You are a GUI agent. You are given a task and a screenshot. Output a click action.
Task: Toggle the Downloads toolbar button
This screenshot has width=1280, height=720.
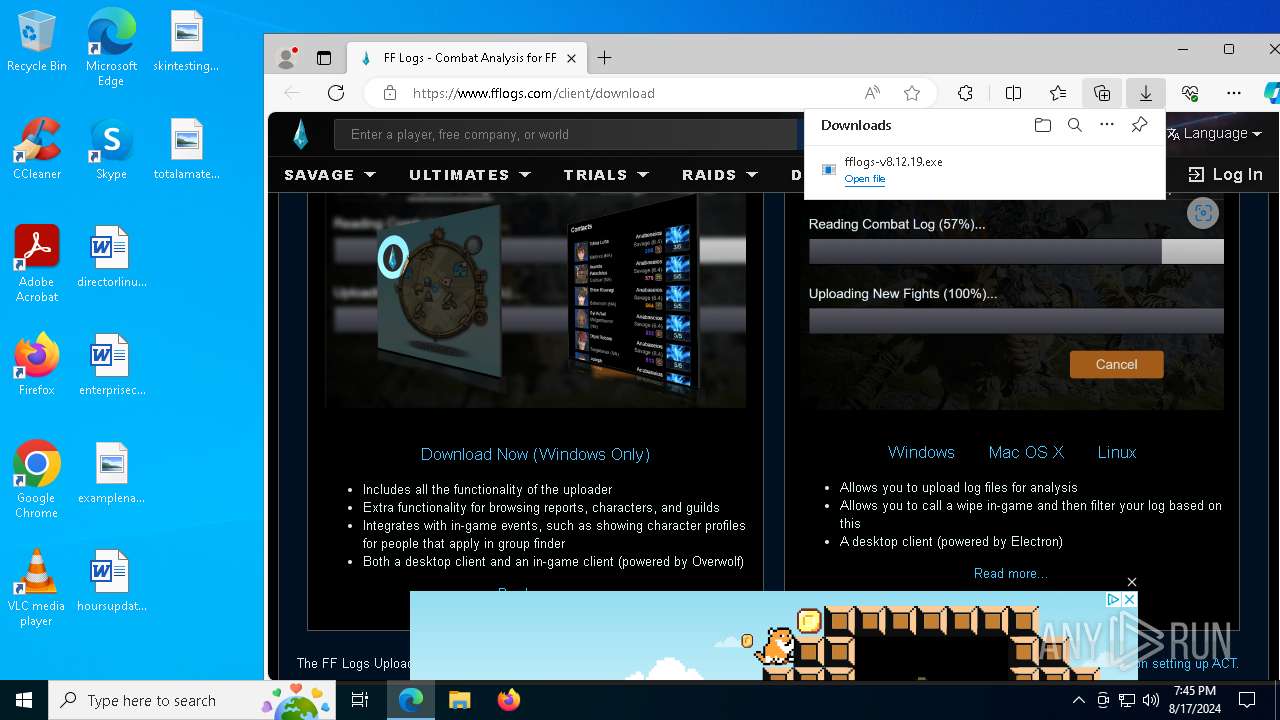point(1146,93)
